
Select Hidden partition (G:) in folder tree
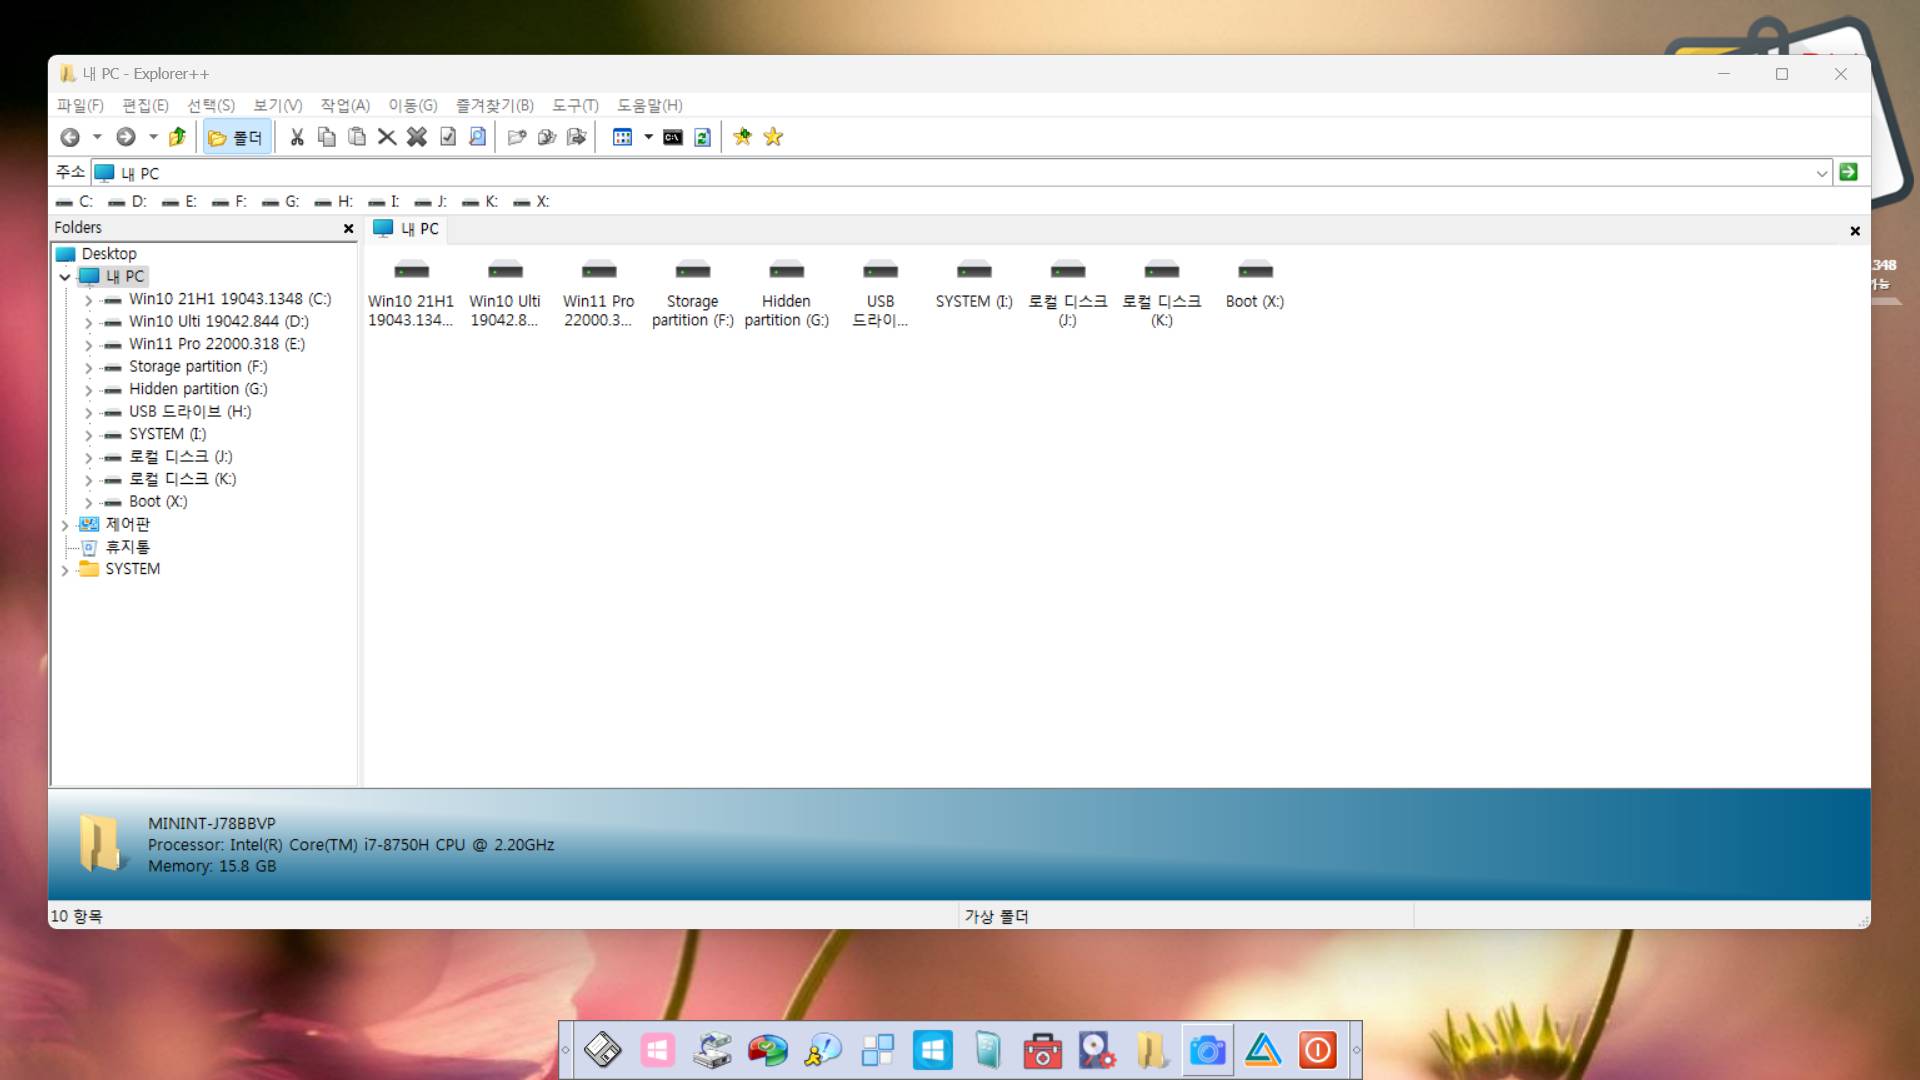tap(198, 389)
